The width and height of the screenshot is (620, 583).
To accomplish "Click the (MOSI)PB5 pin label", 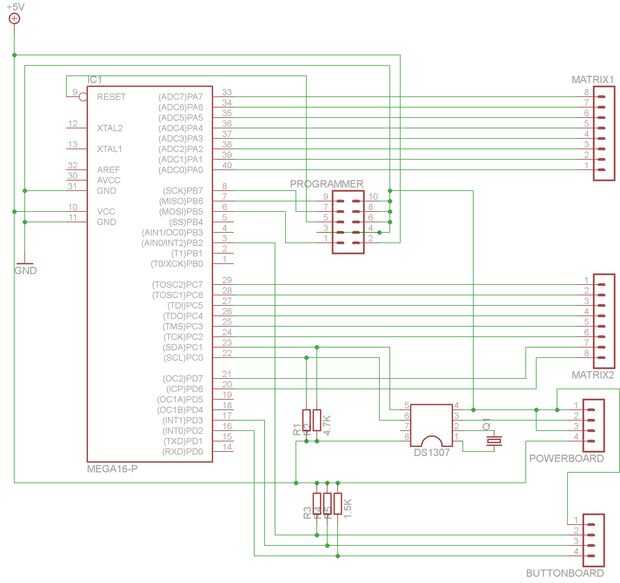I will [181, 212].
